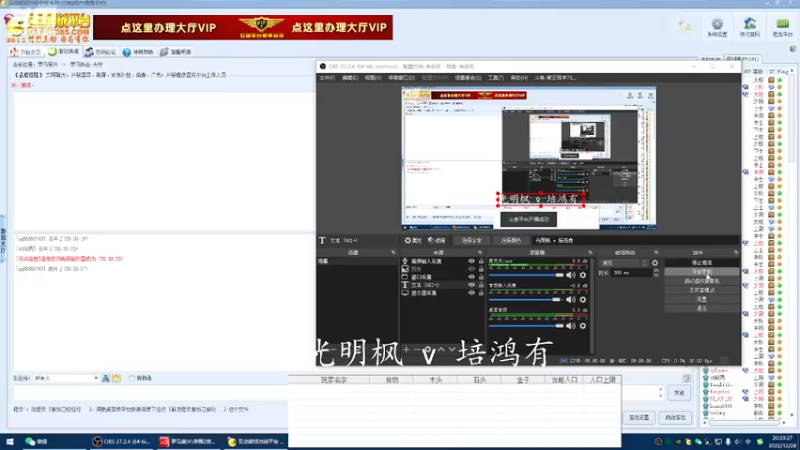Start the virtual camera in OBS controls
Screen dimensions: 800x450
tap(702, 281)
